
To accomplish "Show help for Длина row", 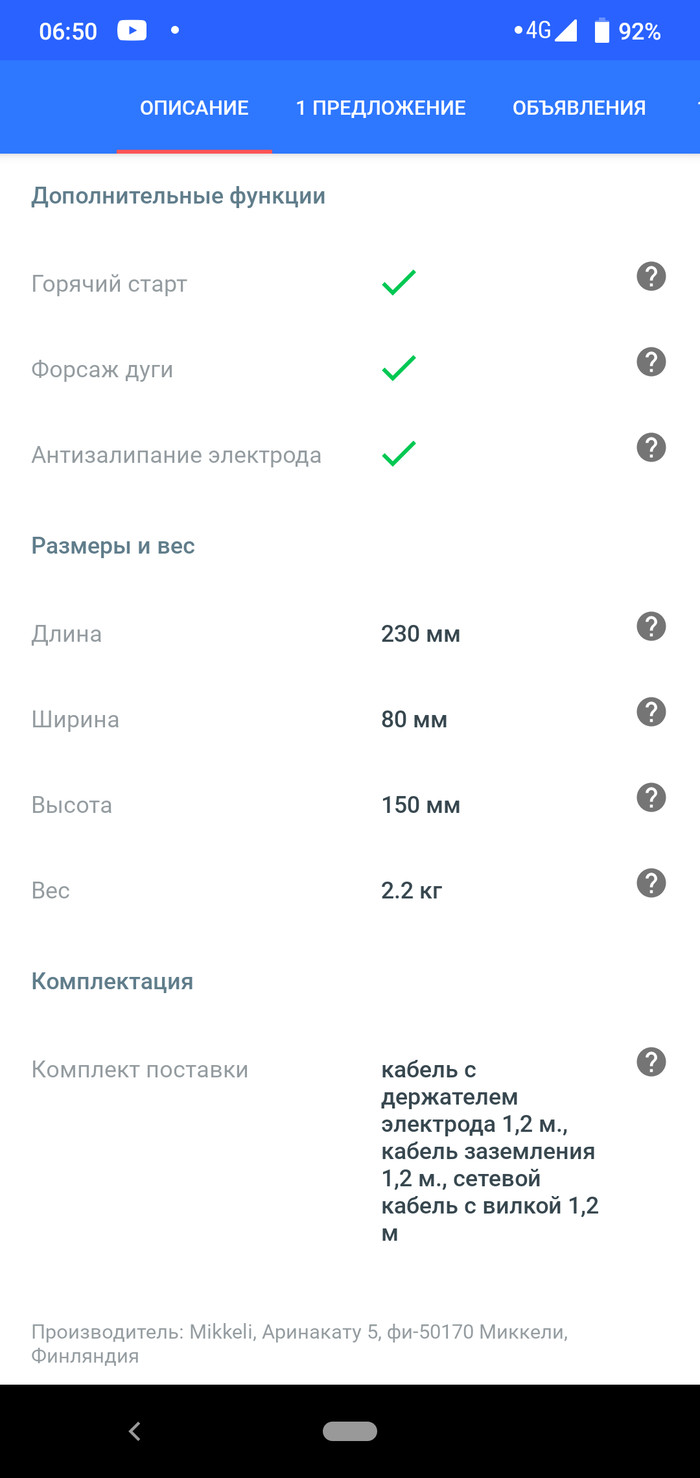I will click(x=651, y=626).
